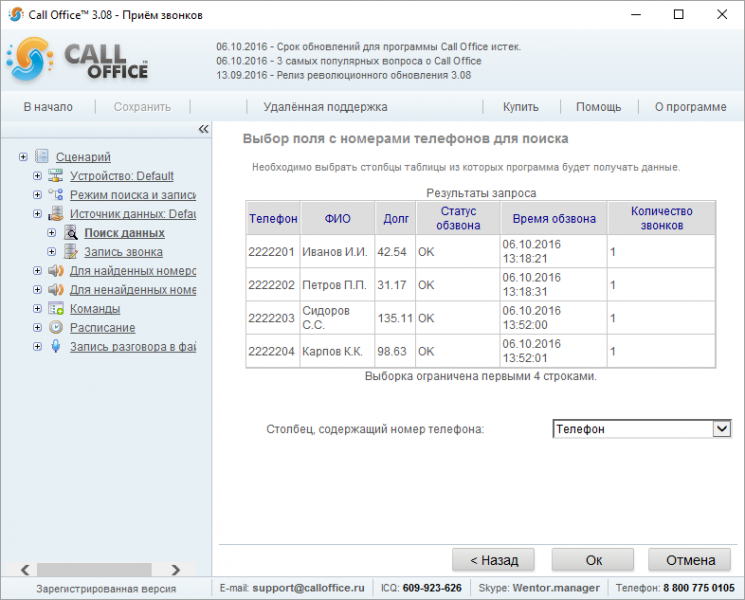Click the Устройство: Default device icon

click(x=56, y=176)
